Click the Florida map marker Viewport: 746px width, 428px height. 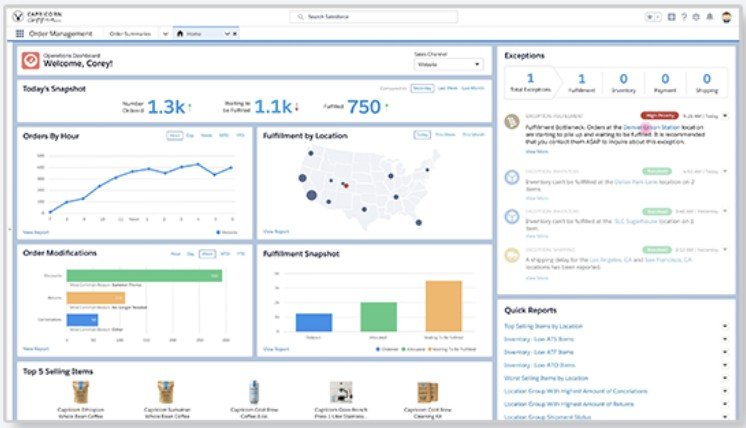pos(419,222)
